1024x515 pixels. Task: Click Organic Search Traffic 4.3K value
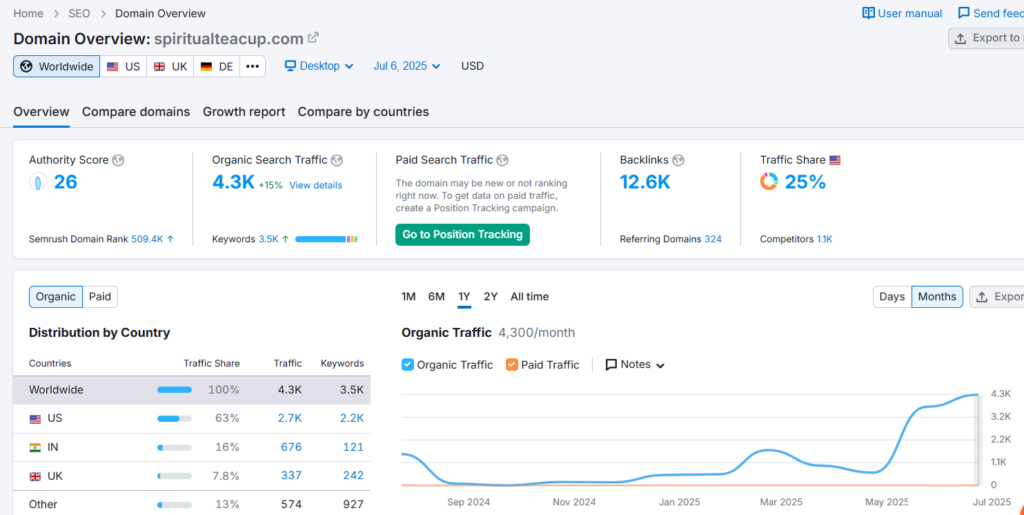coord(233,182)
